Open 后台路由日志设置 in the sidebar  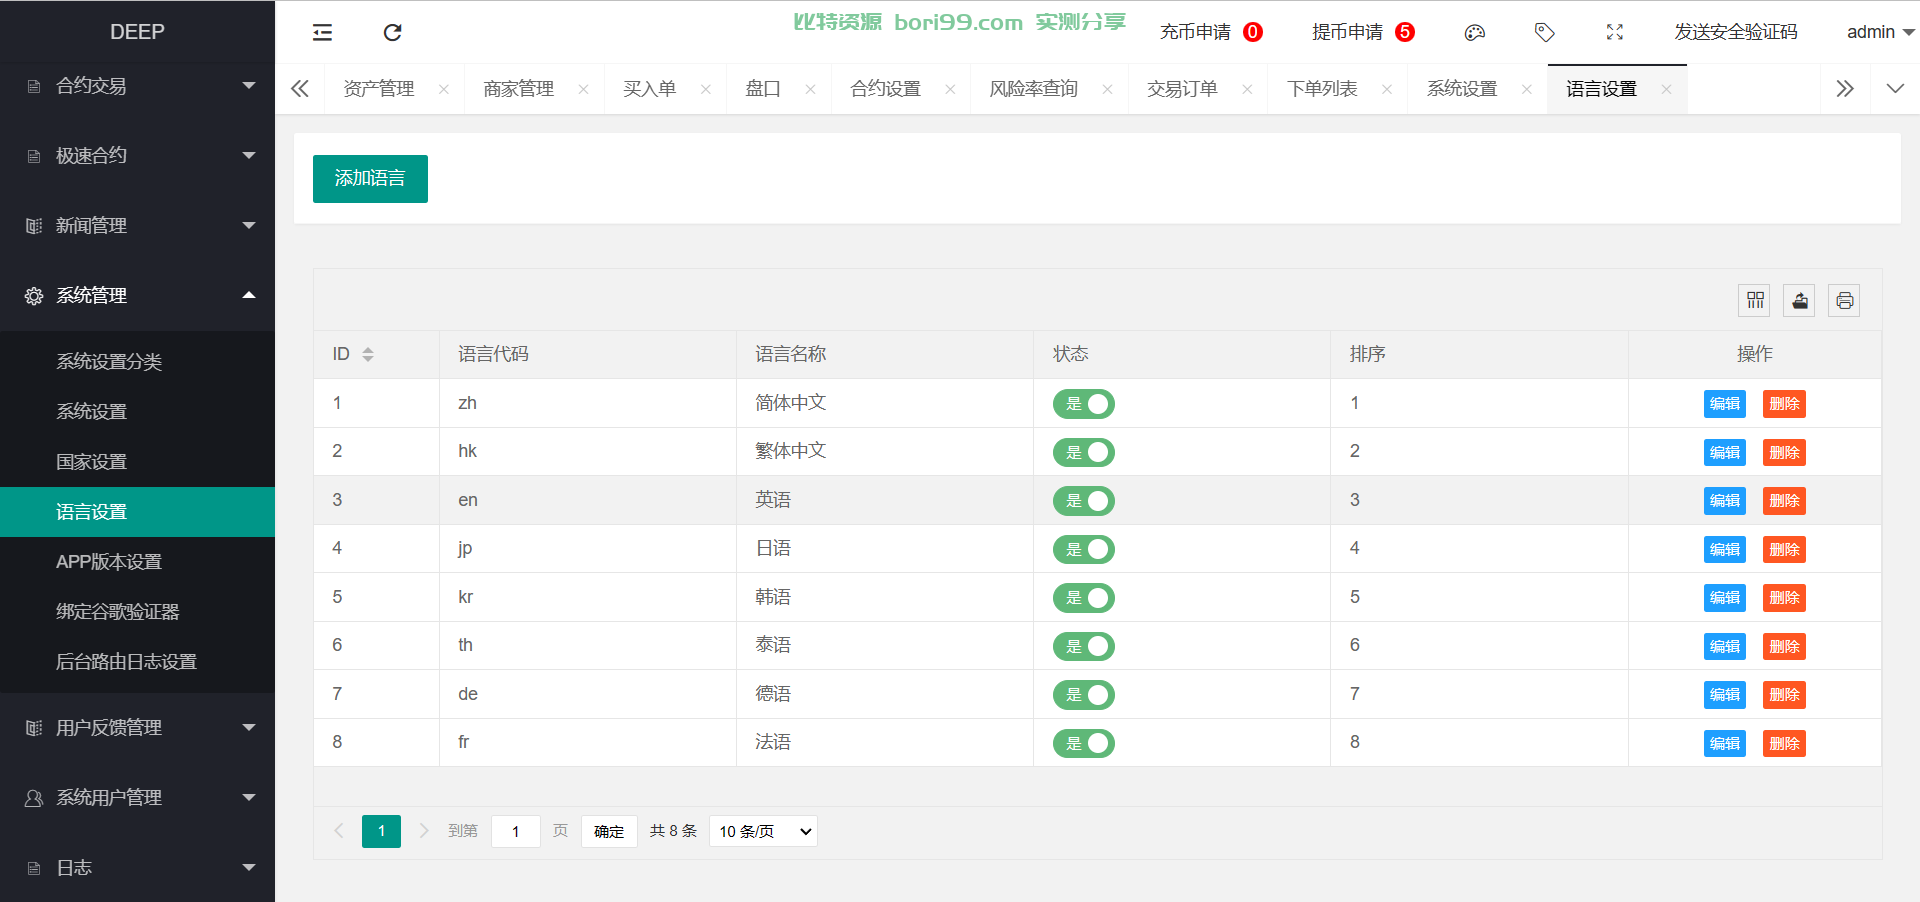click(137, 662)
